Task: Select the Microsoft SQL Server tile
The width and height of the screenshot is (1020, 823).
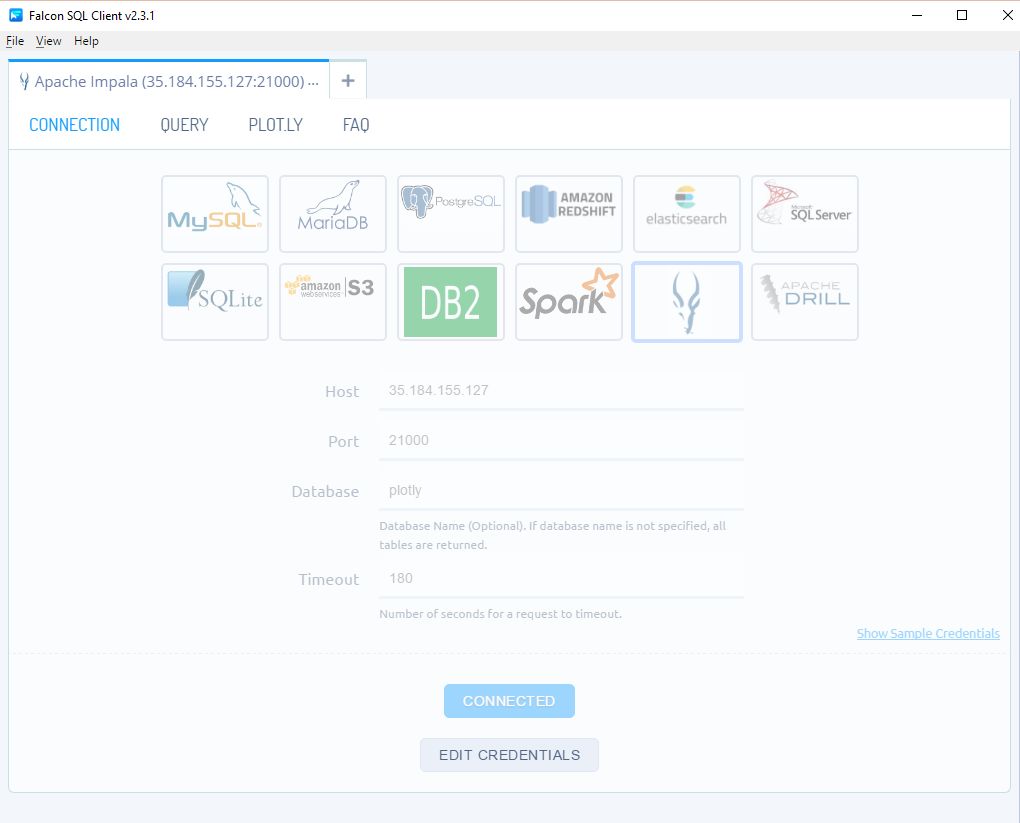Action: coord(805,213)
